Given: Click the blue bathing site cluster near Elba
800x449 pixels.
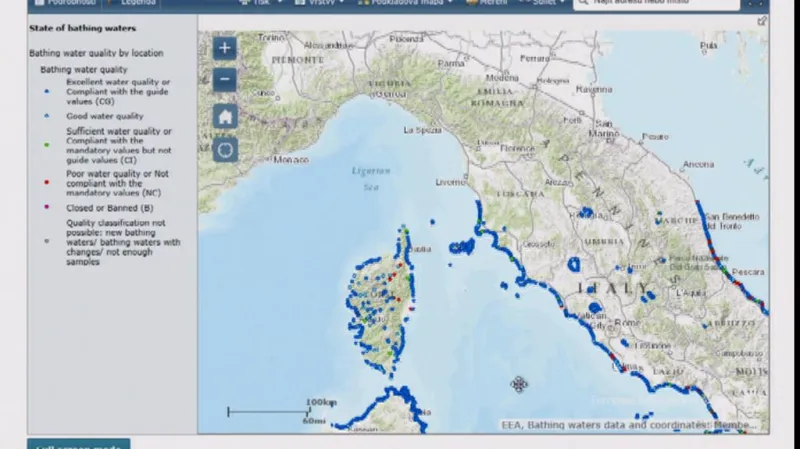Looking at the screenshot, I should (x=462, y=247).
